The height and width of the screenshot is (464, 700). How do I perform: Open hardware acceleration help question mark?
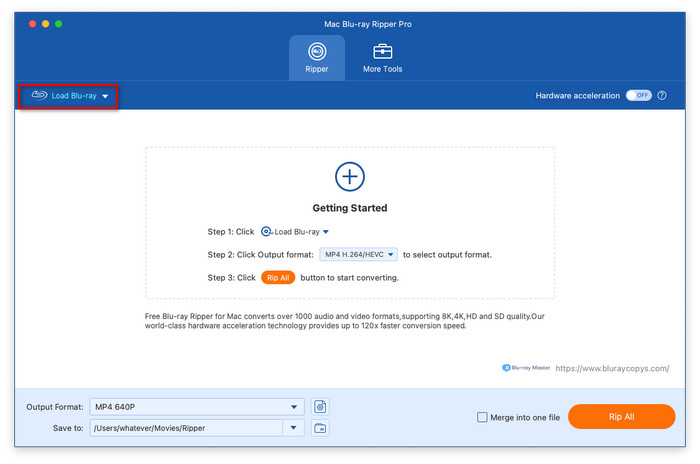(x=662, y=95)
